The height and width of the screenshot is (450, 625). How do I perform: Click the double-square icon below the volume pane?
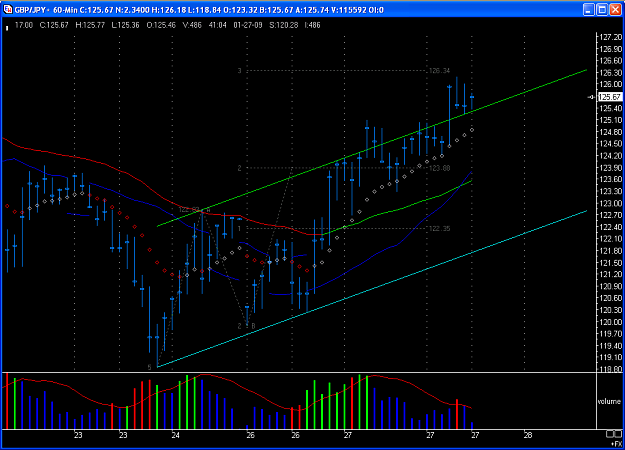(615, 434)
